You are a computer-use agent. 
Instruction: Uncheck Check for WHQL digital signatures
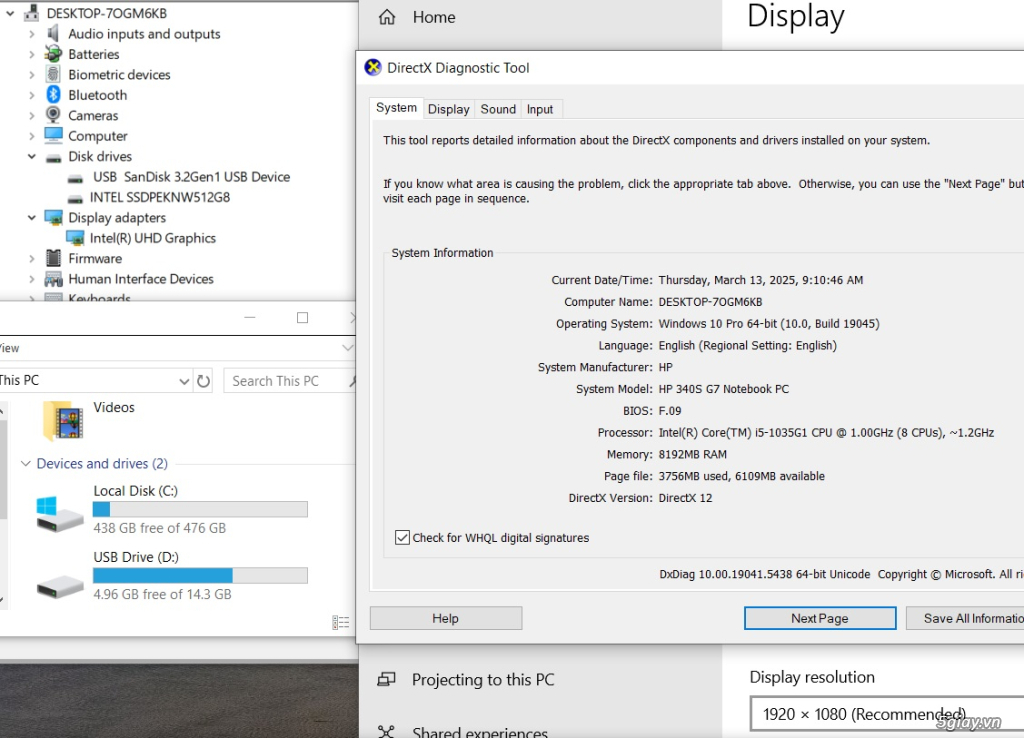402,537
